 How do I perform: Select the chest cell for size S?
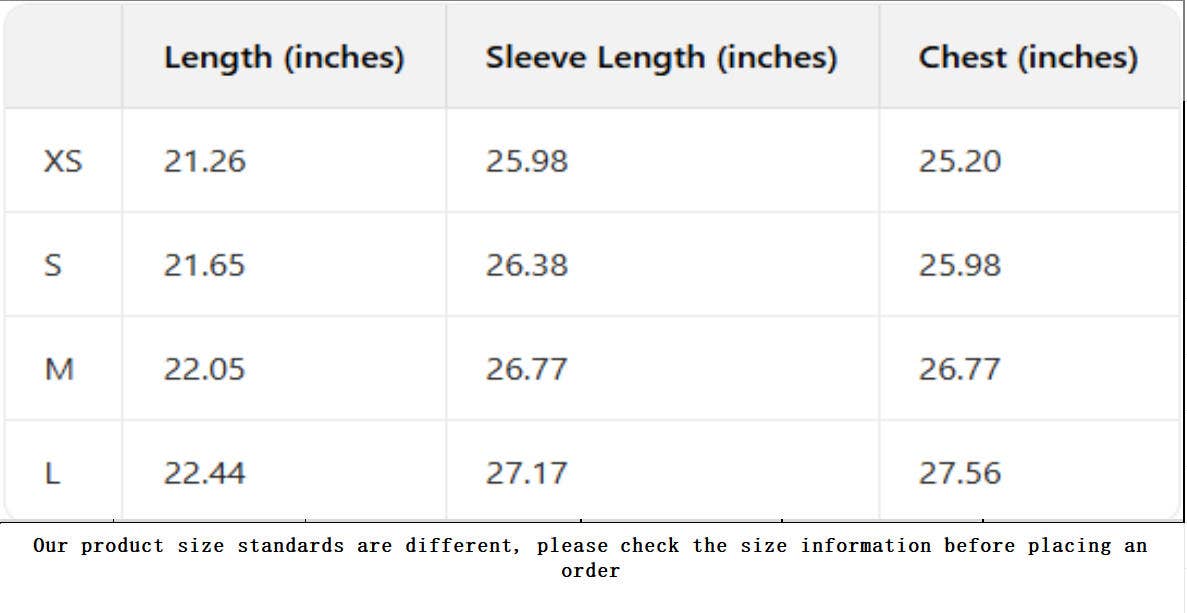(960, 265)
